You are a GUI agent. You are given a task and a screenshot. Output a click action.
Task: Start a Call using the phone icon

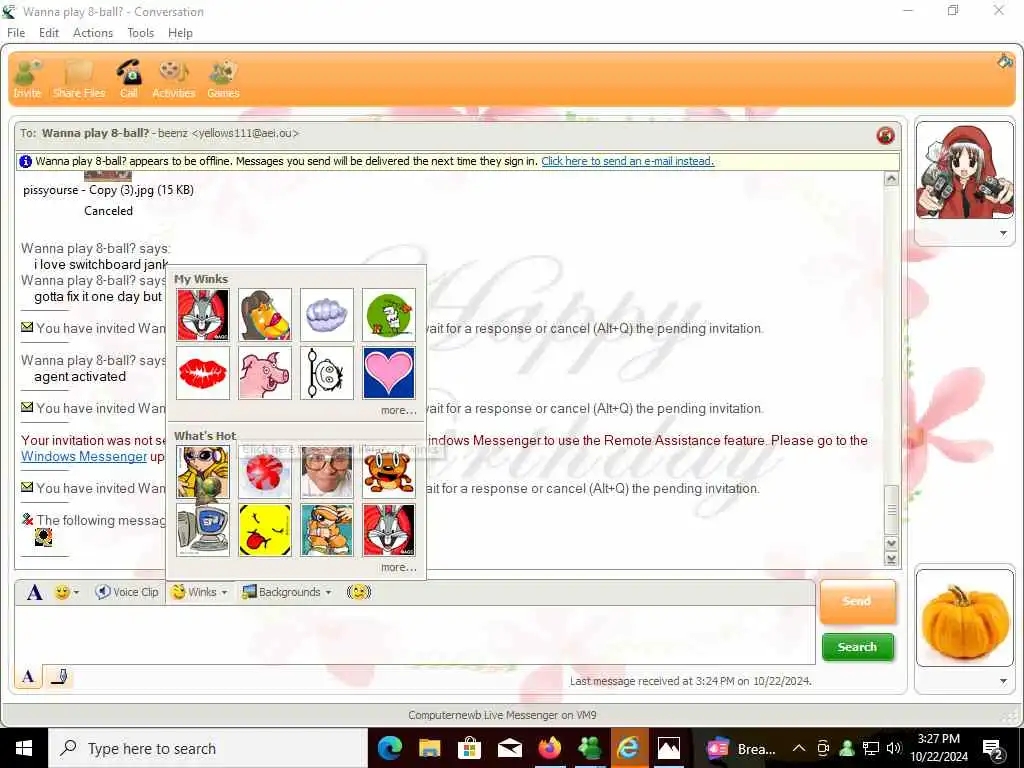[129, 79]
